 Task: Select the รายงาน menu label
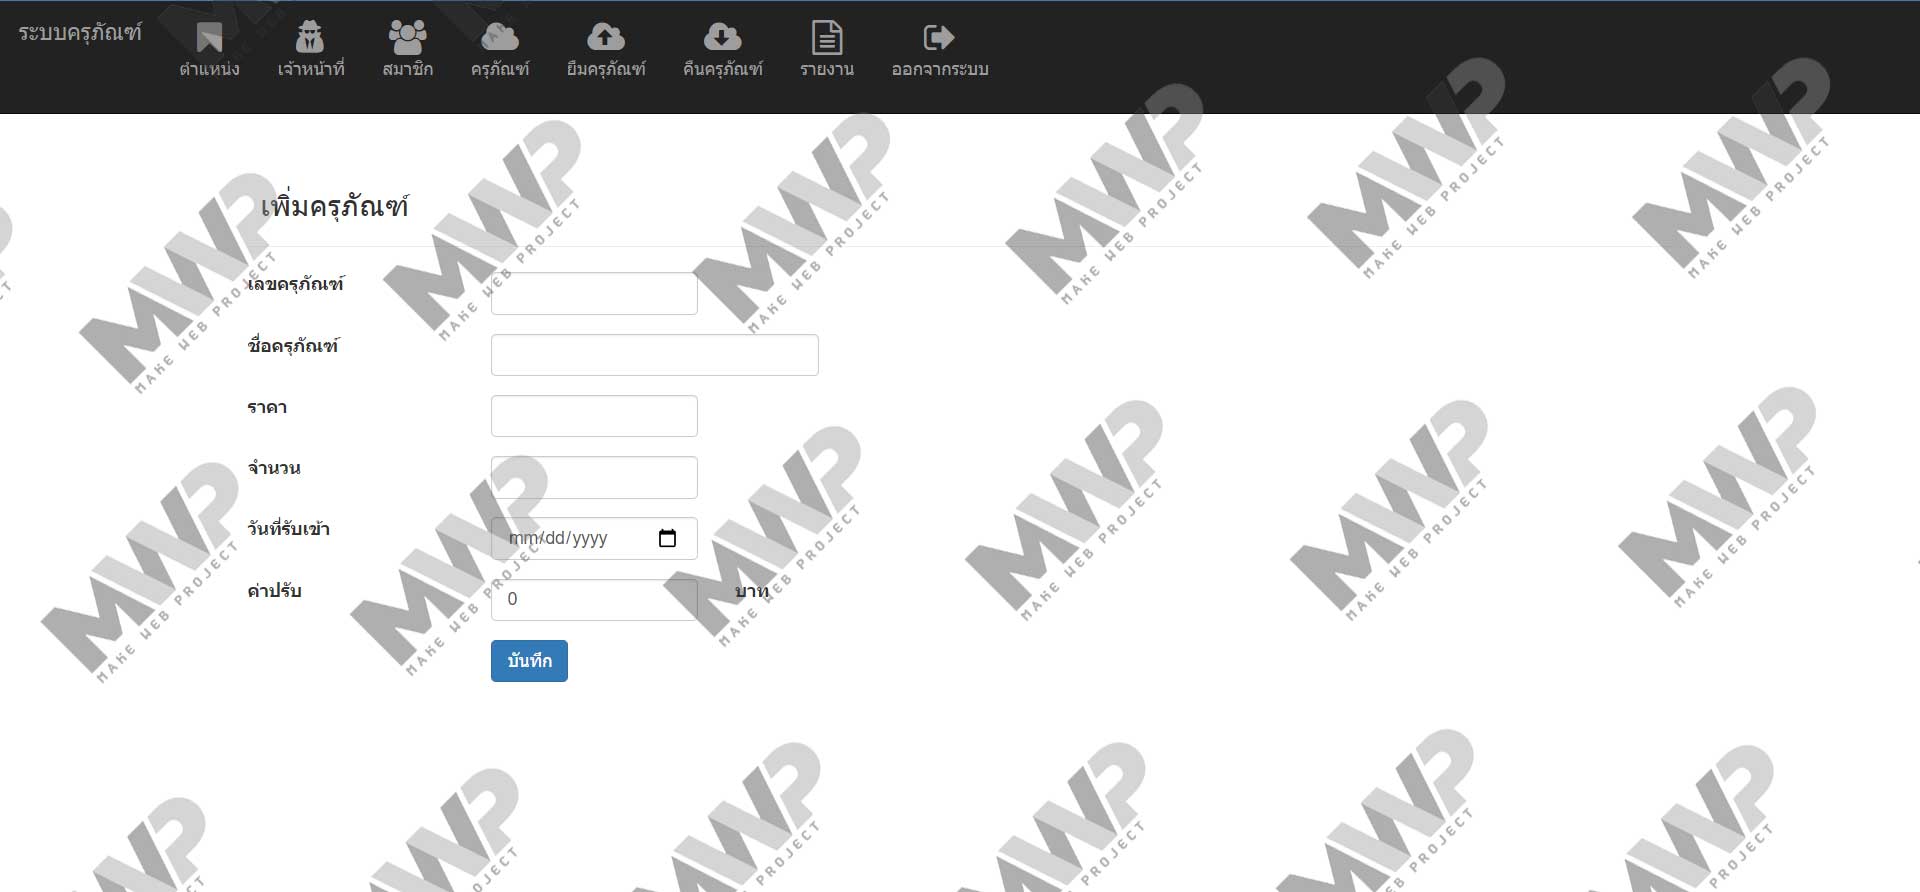pyautogui.click(x=827, y=69)
